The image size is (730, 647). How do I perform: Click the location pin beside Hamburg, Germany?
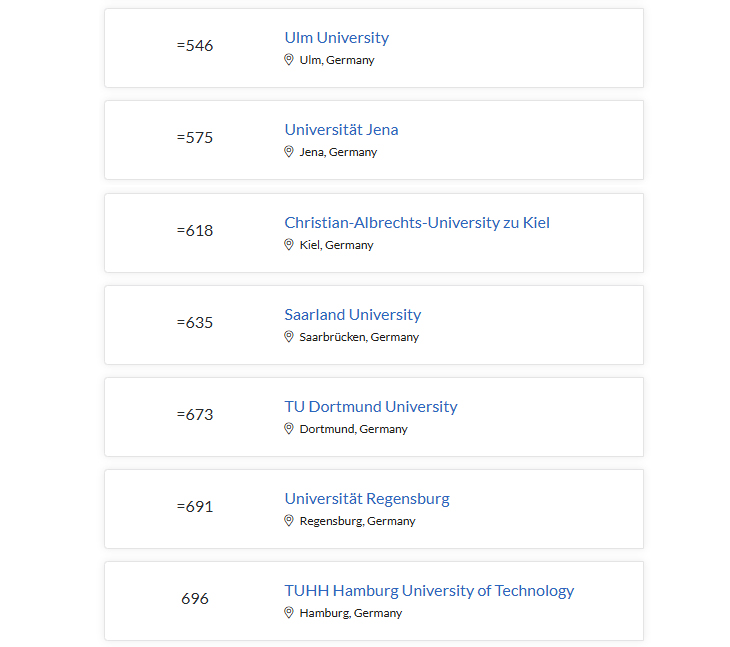coord(289,613)
